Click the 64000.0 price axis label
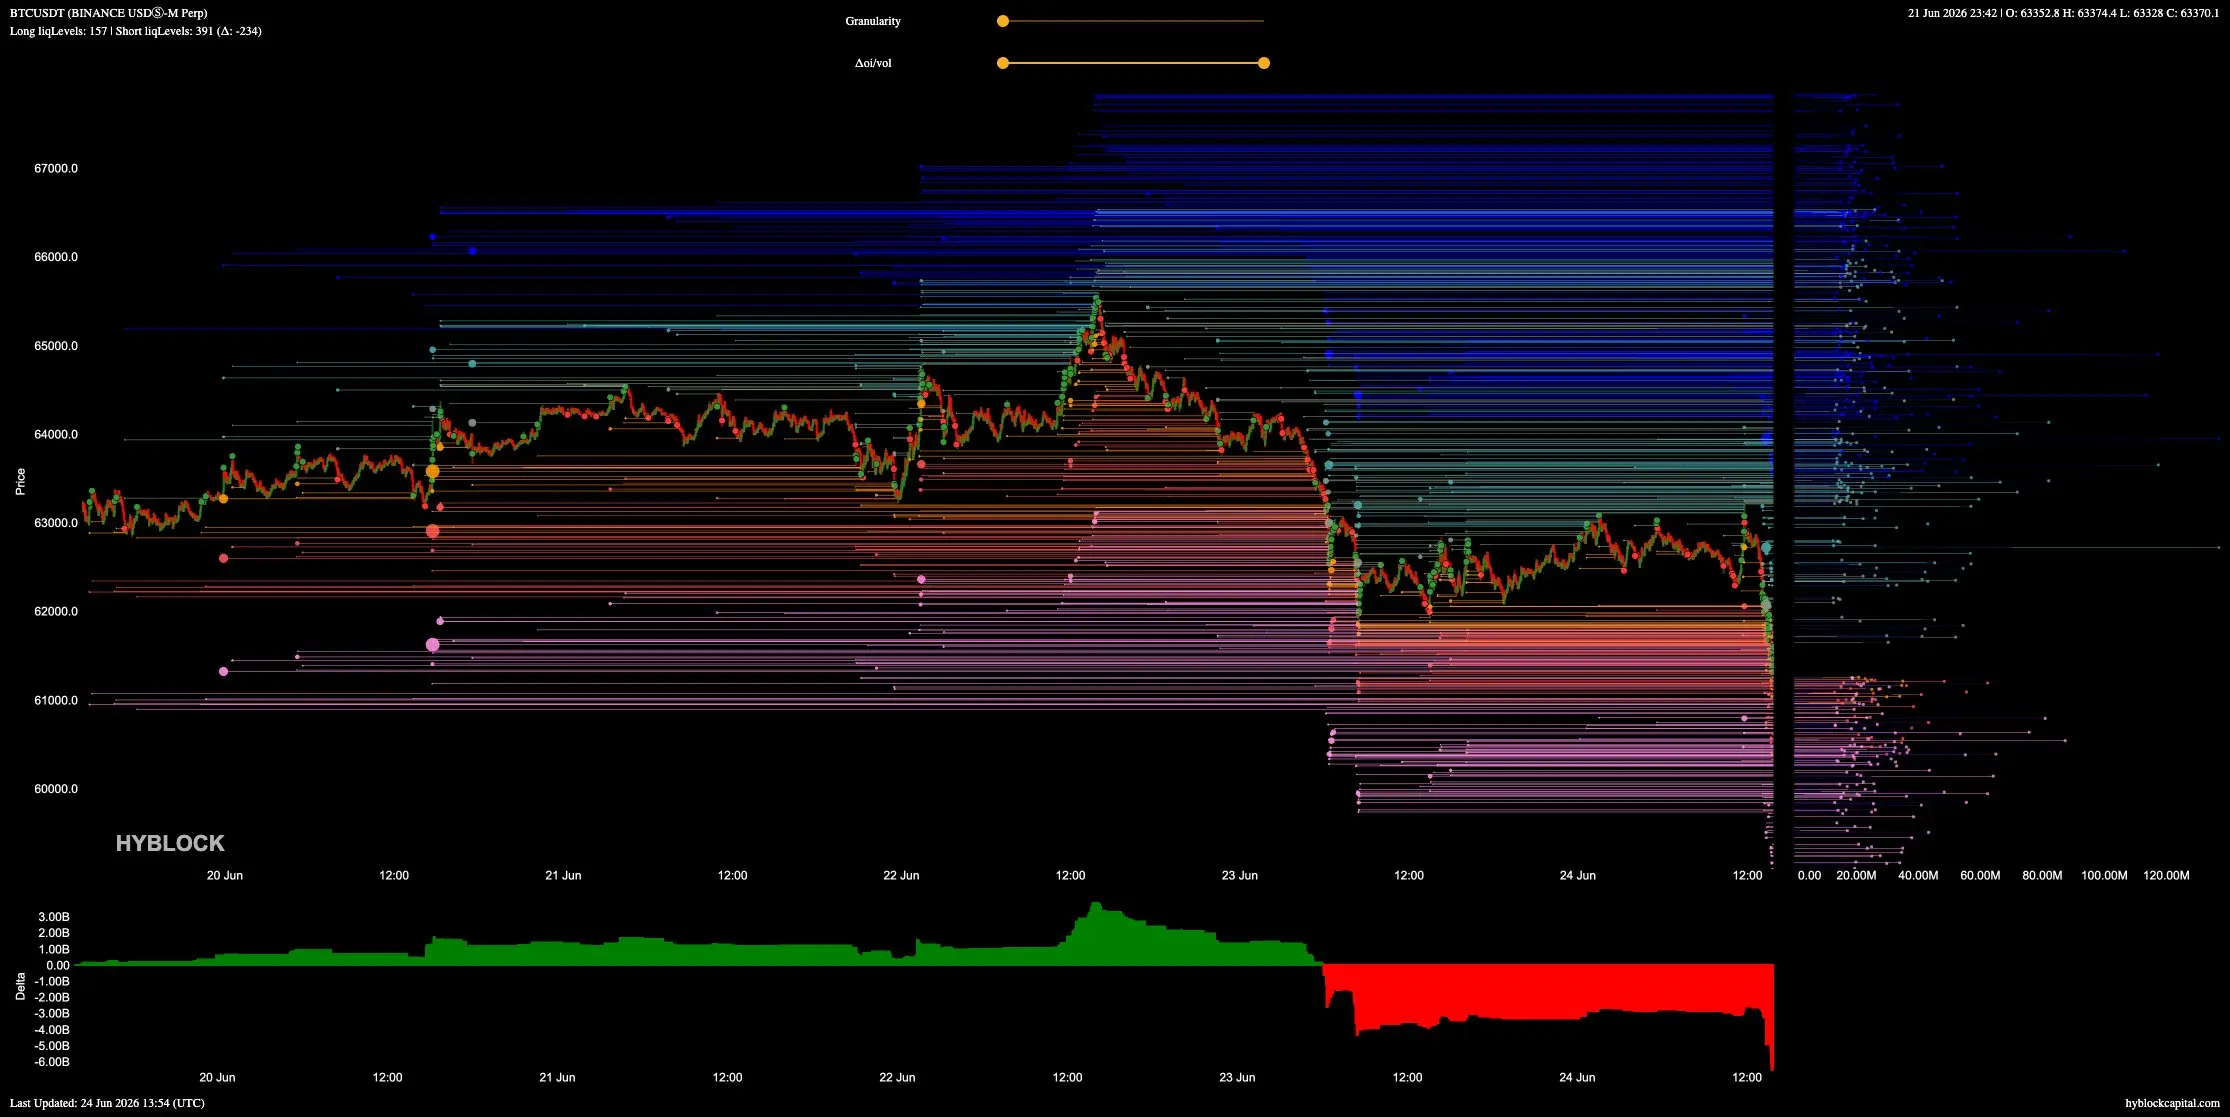 [56, 434]
